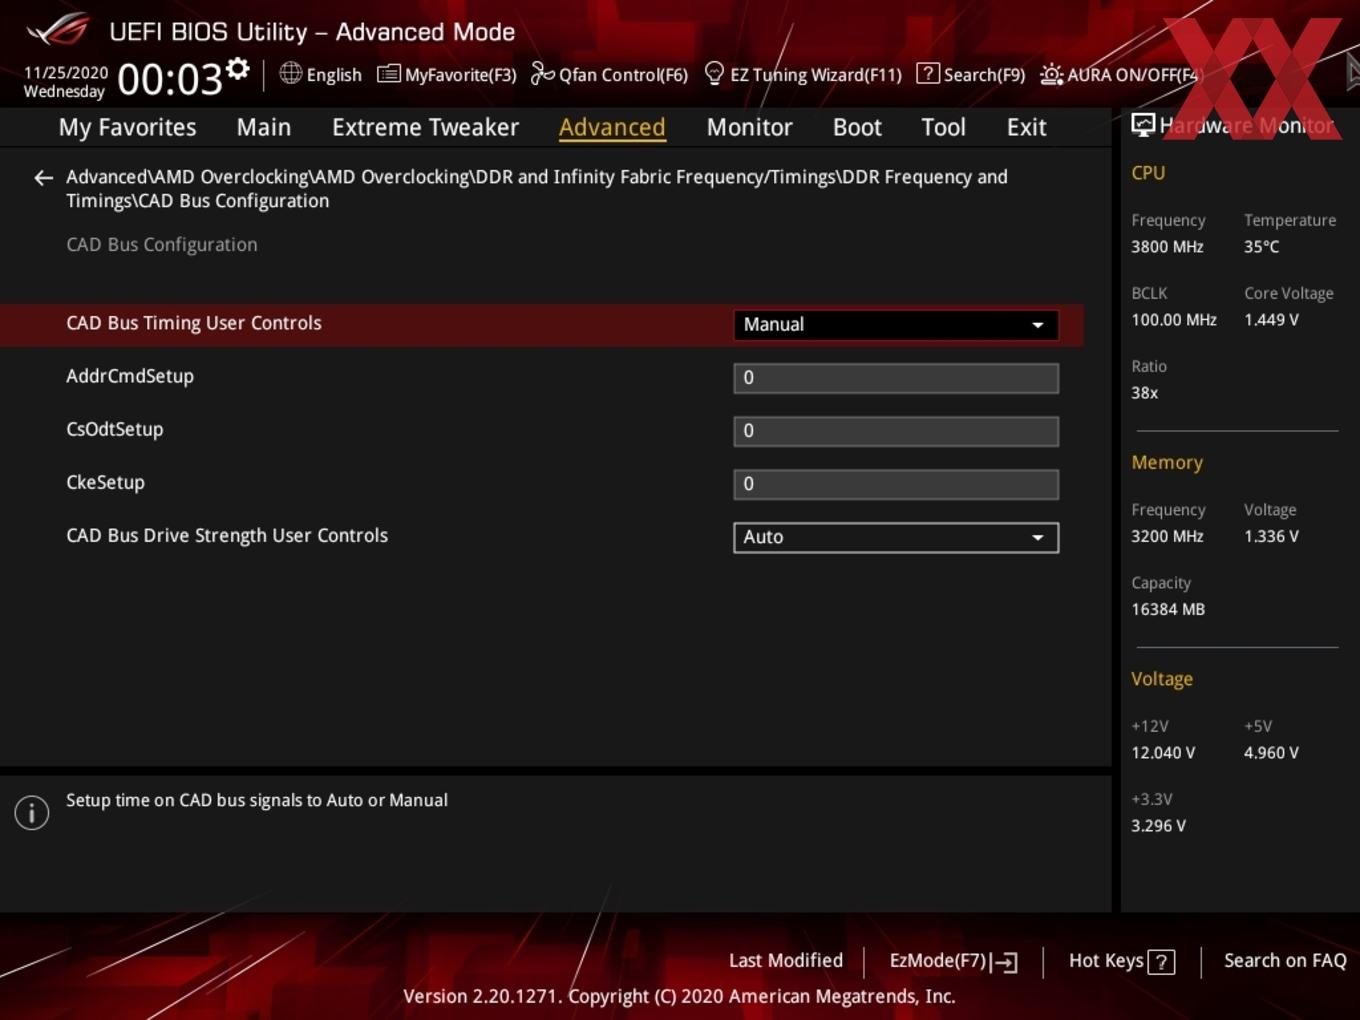The height and width of the screenshot is (1020, 1360).
Task: Open the Boot tab
Action: 857,127
